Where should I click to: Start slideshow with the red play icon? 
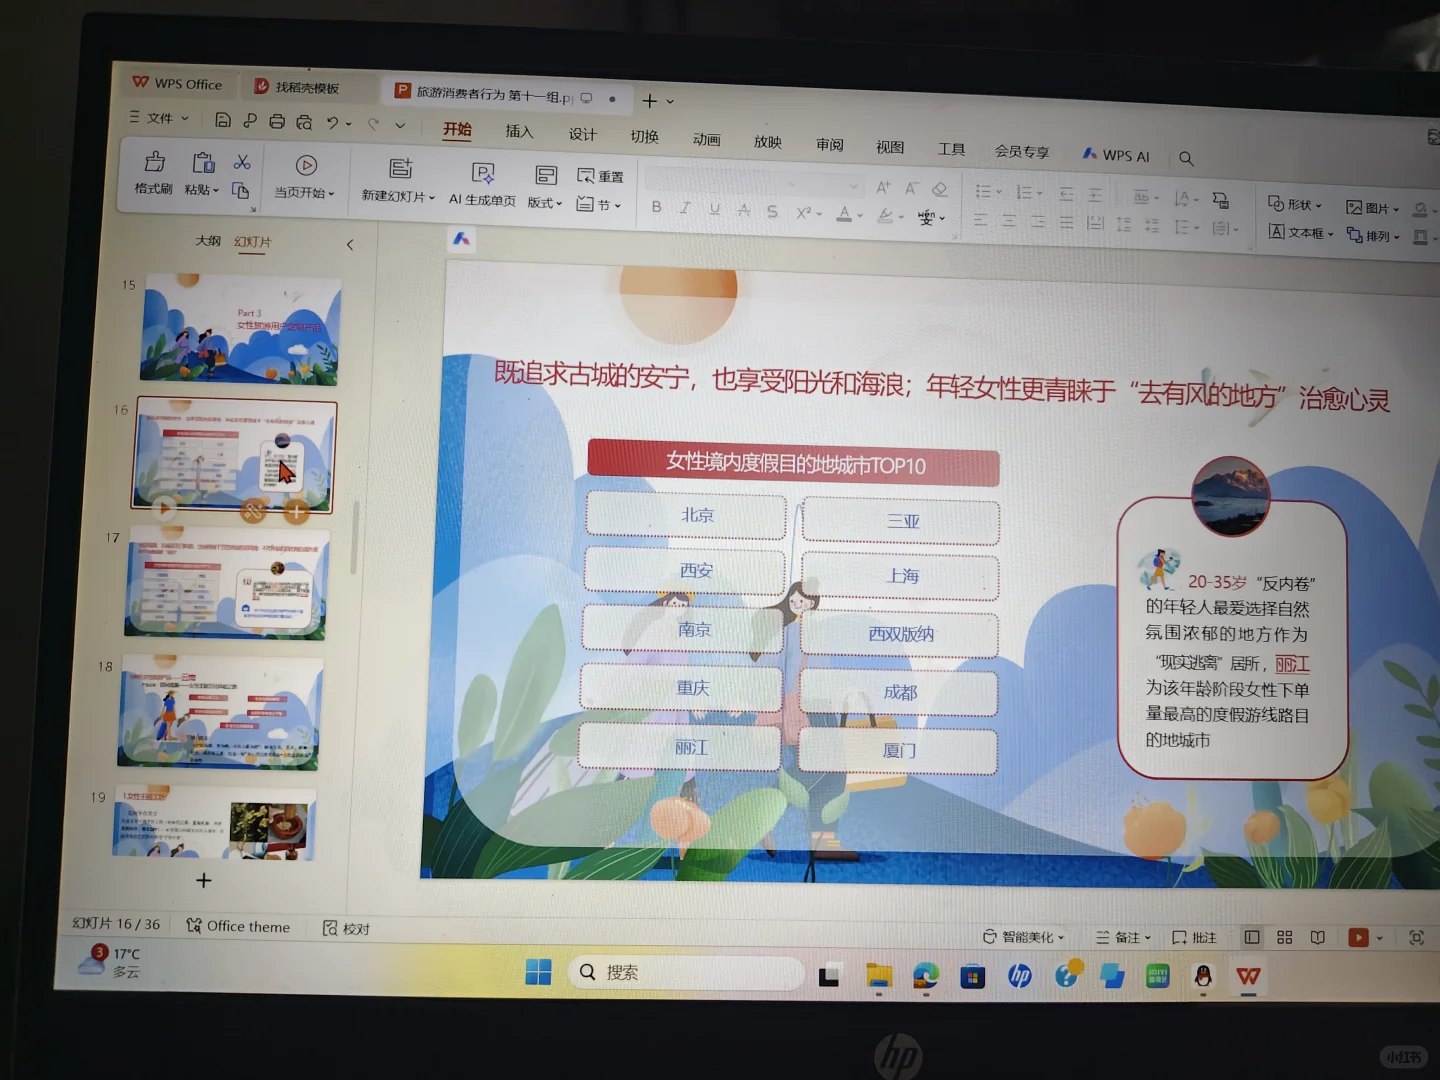pyautogui.click(x=1358, y=938)
